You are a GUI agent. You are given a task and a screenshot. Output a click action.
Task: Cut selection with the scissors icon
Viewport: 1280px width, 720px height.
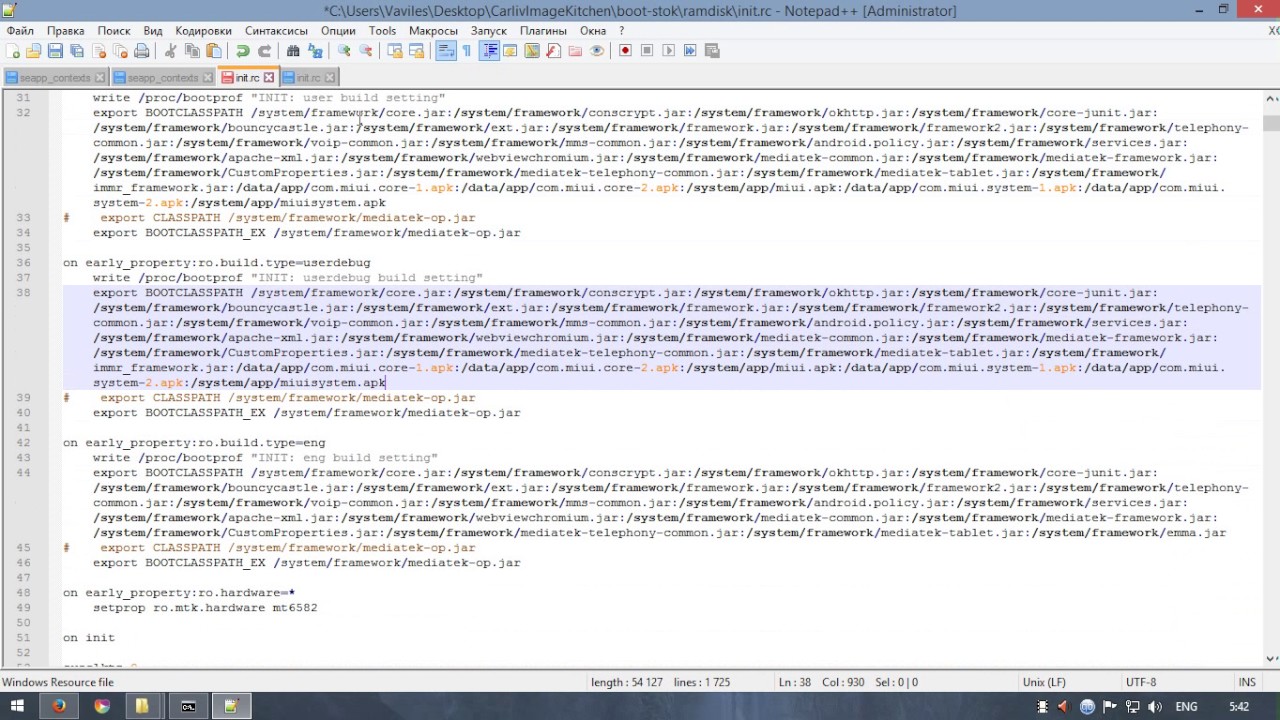tap(170, 51)
